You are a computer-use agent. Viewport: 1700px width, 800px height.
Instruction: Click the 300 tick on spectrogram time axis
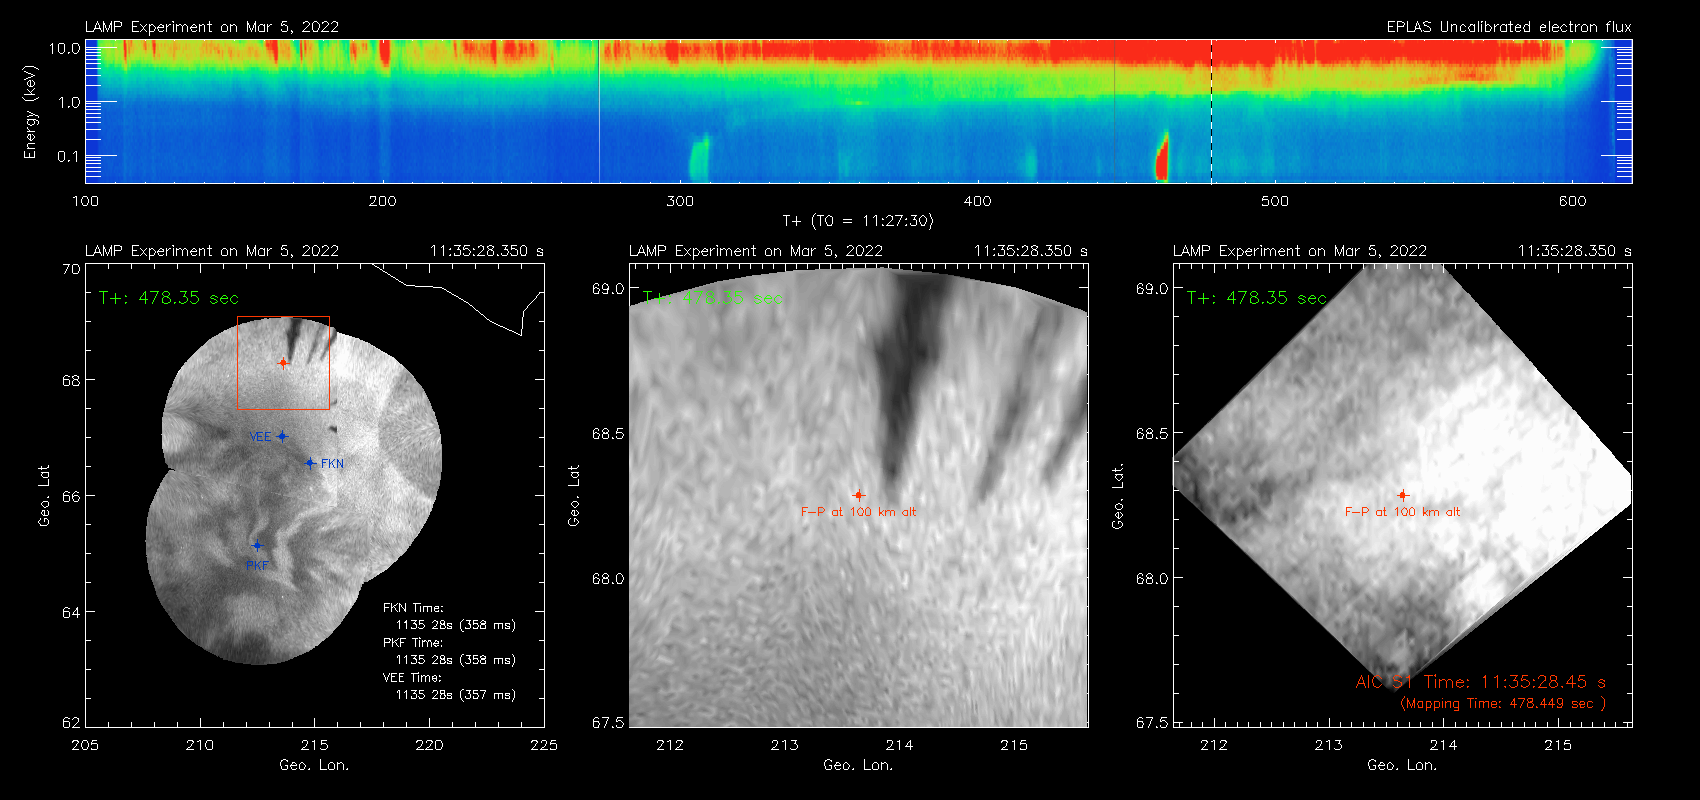[x=680, y=201]
